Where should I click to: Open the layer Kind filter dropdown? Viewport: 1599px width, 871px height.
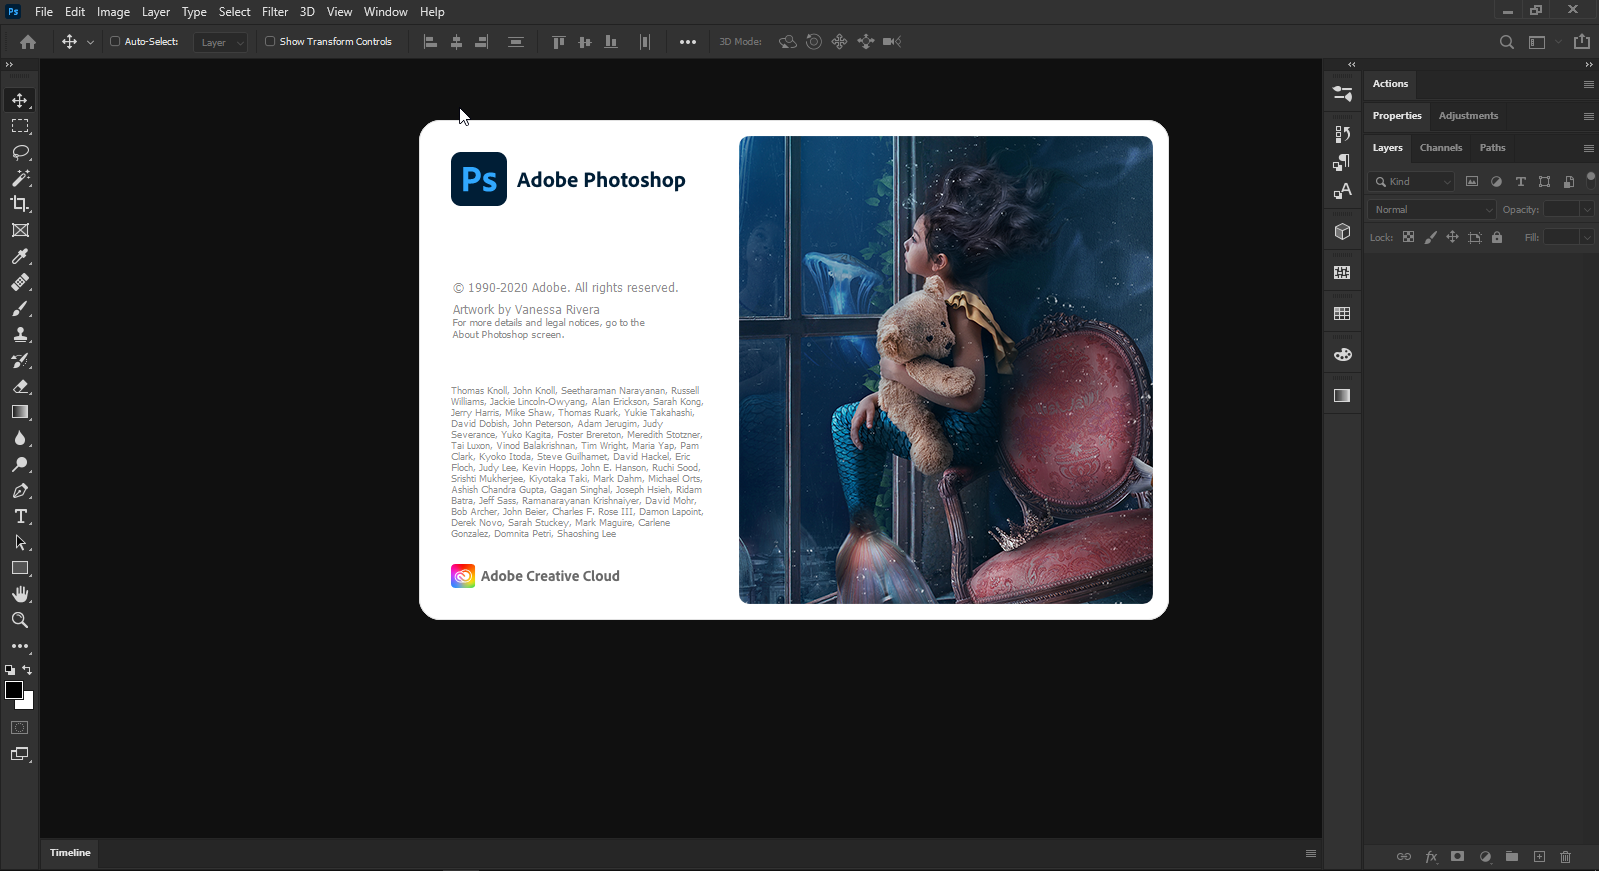1412,181
